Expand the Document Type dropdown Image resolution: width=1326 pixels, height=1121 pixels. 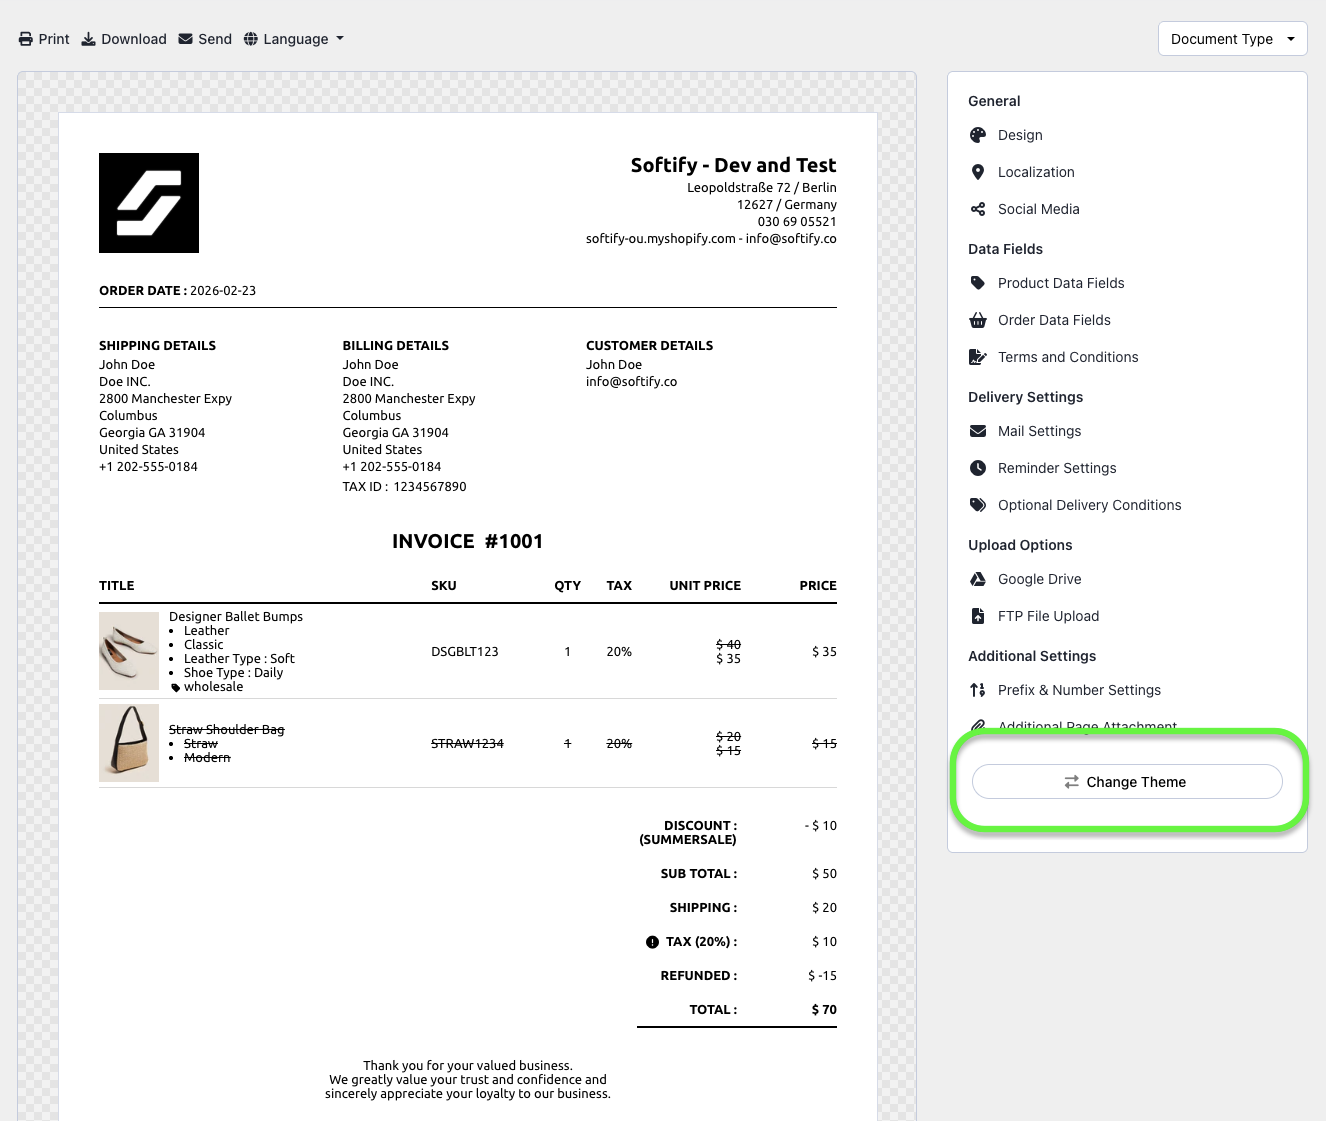point(1232,39)
